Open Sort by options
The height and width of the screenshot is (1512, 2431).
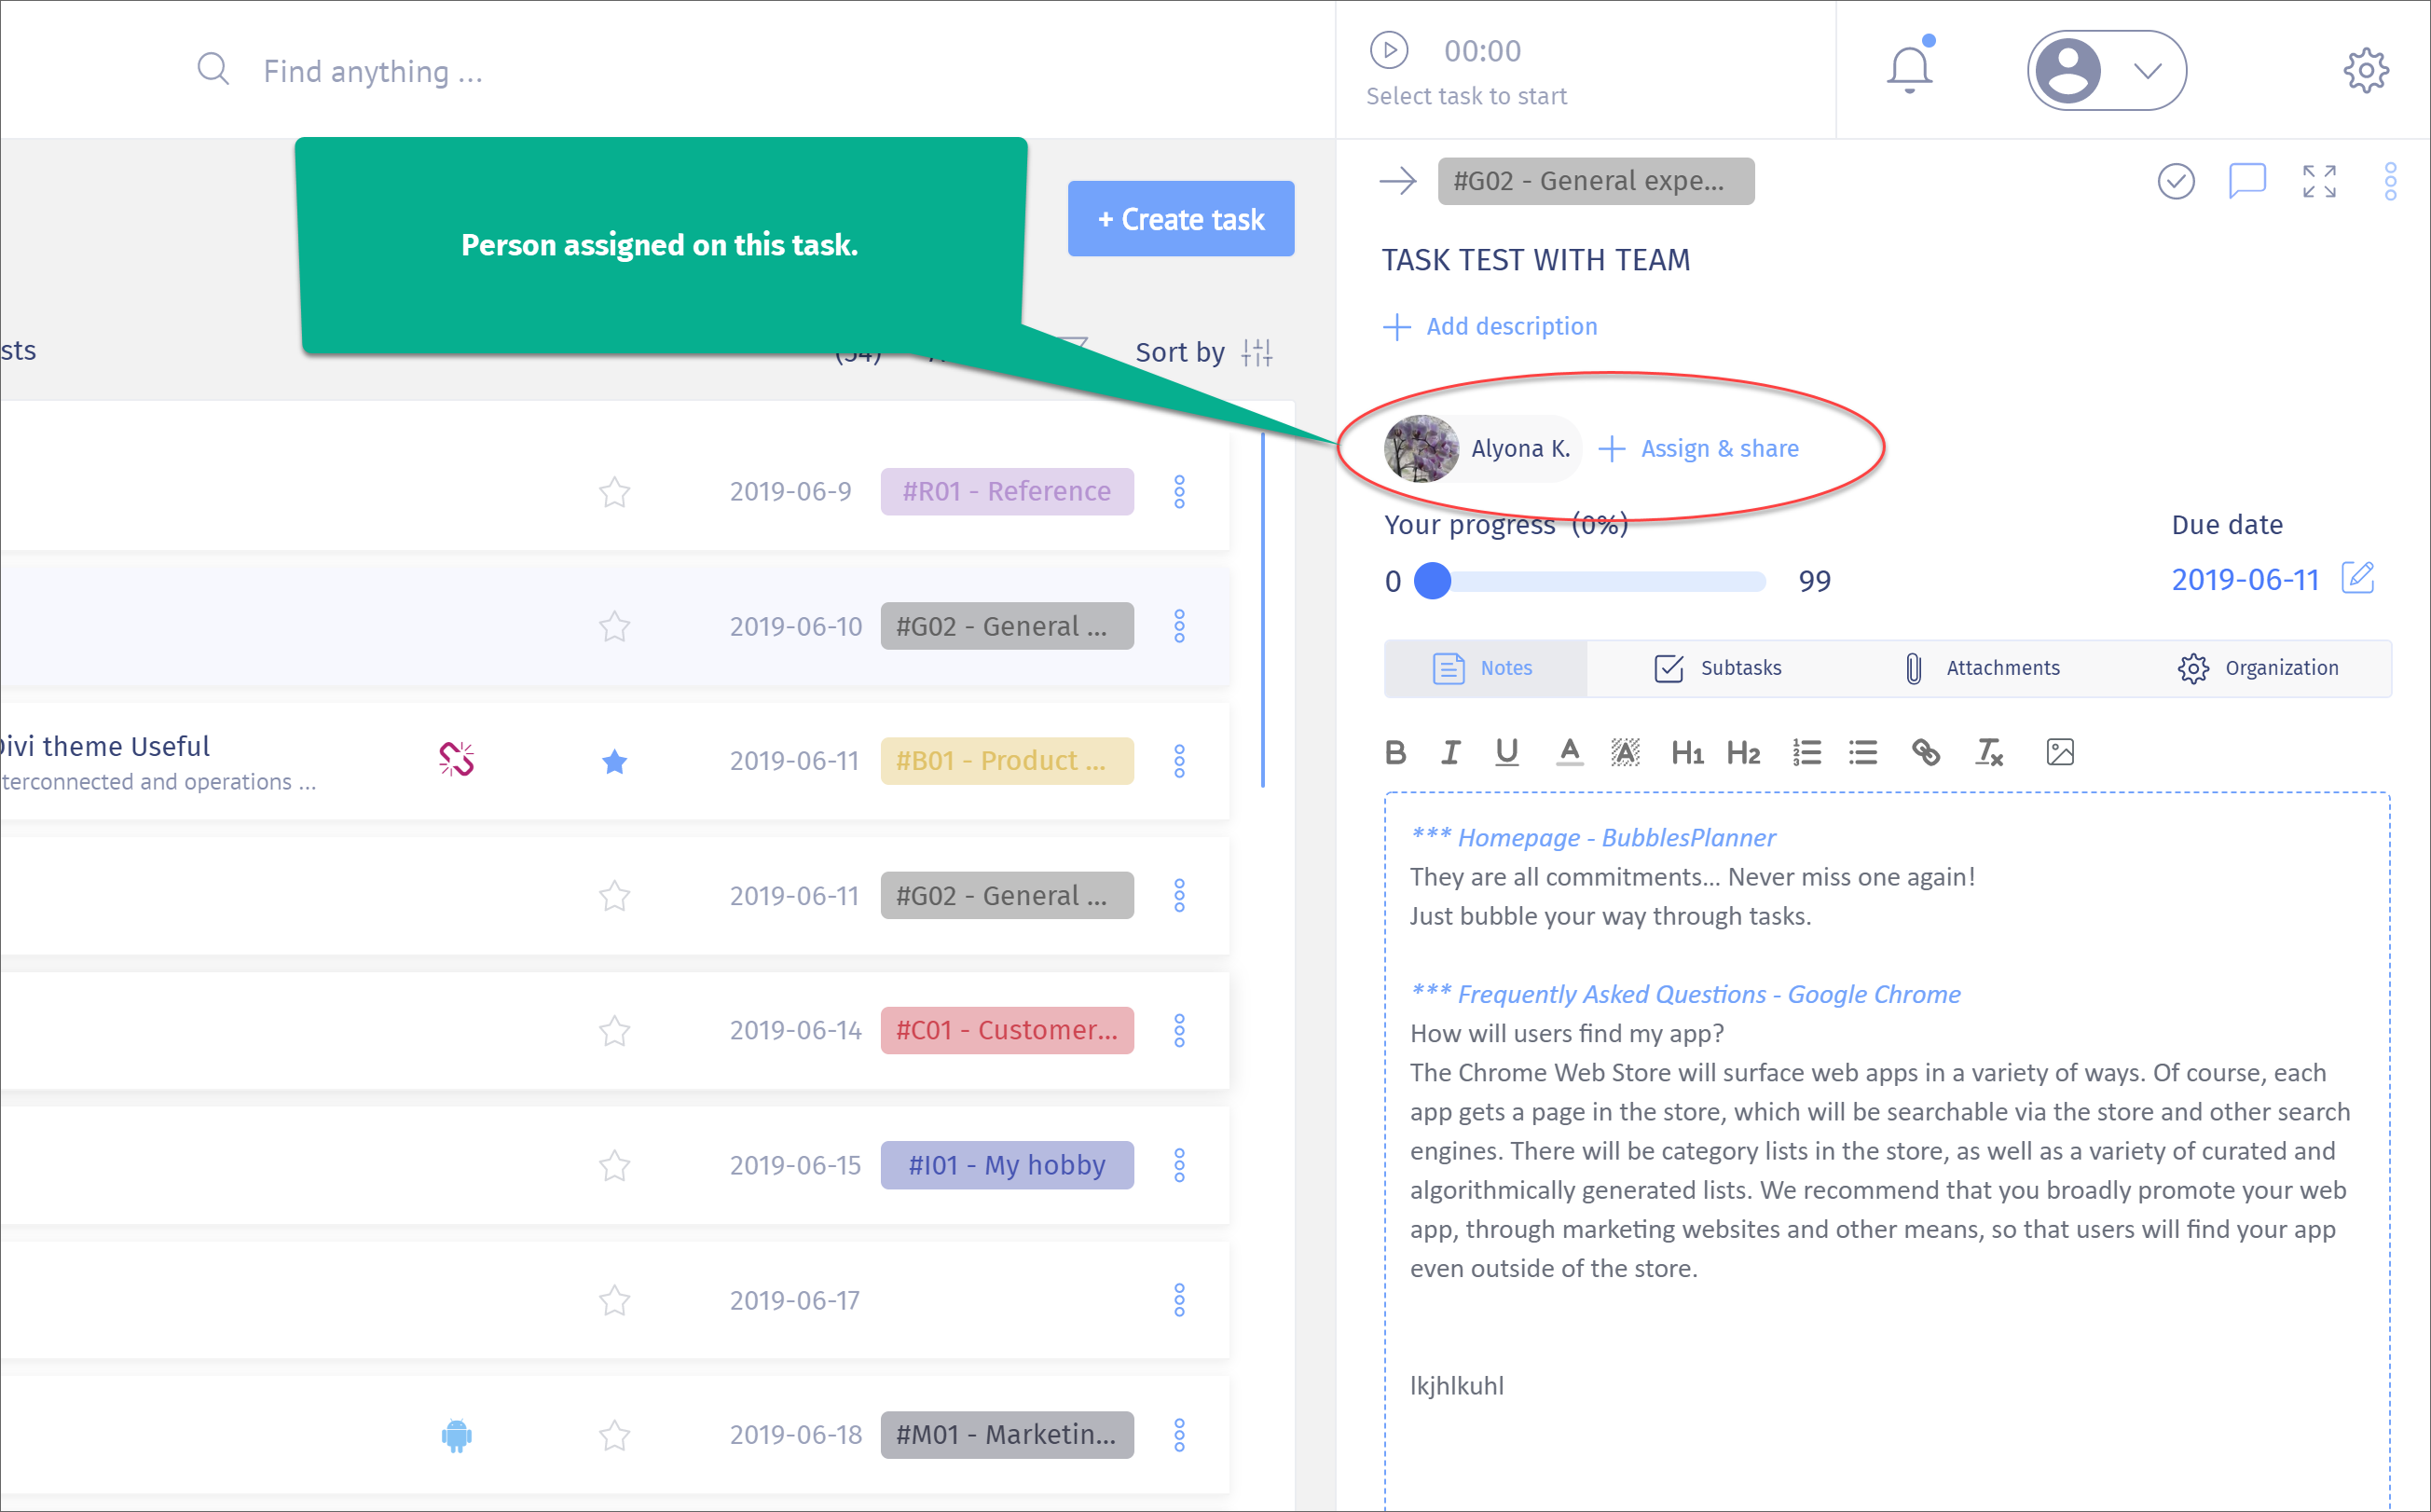(1204, 352)
